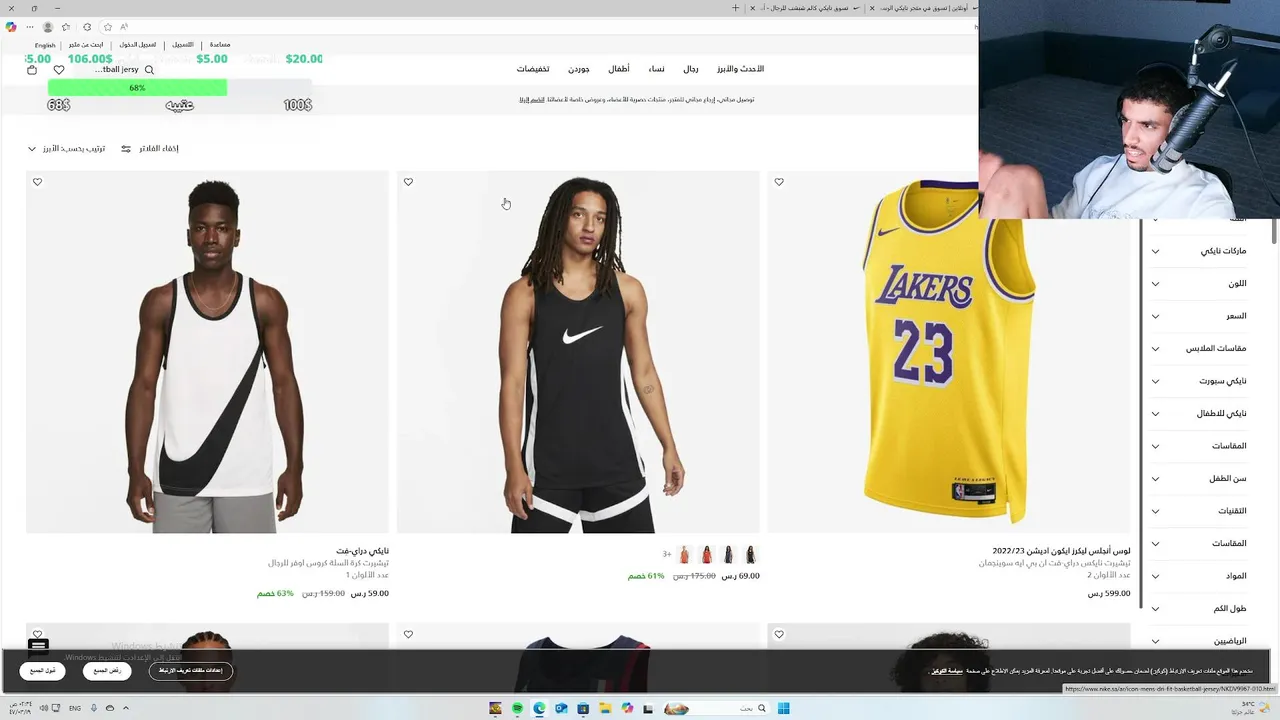Open white Swoosh tank product image
Viewport: 1280px width, 720px height.
(207, 352)
